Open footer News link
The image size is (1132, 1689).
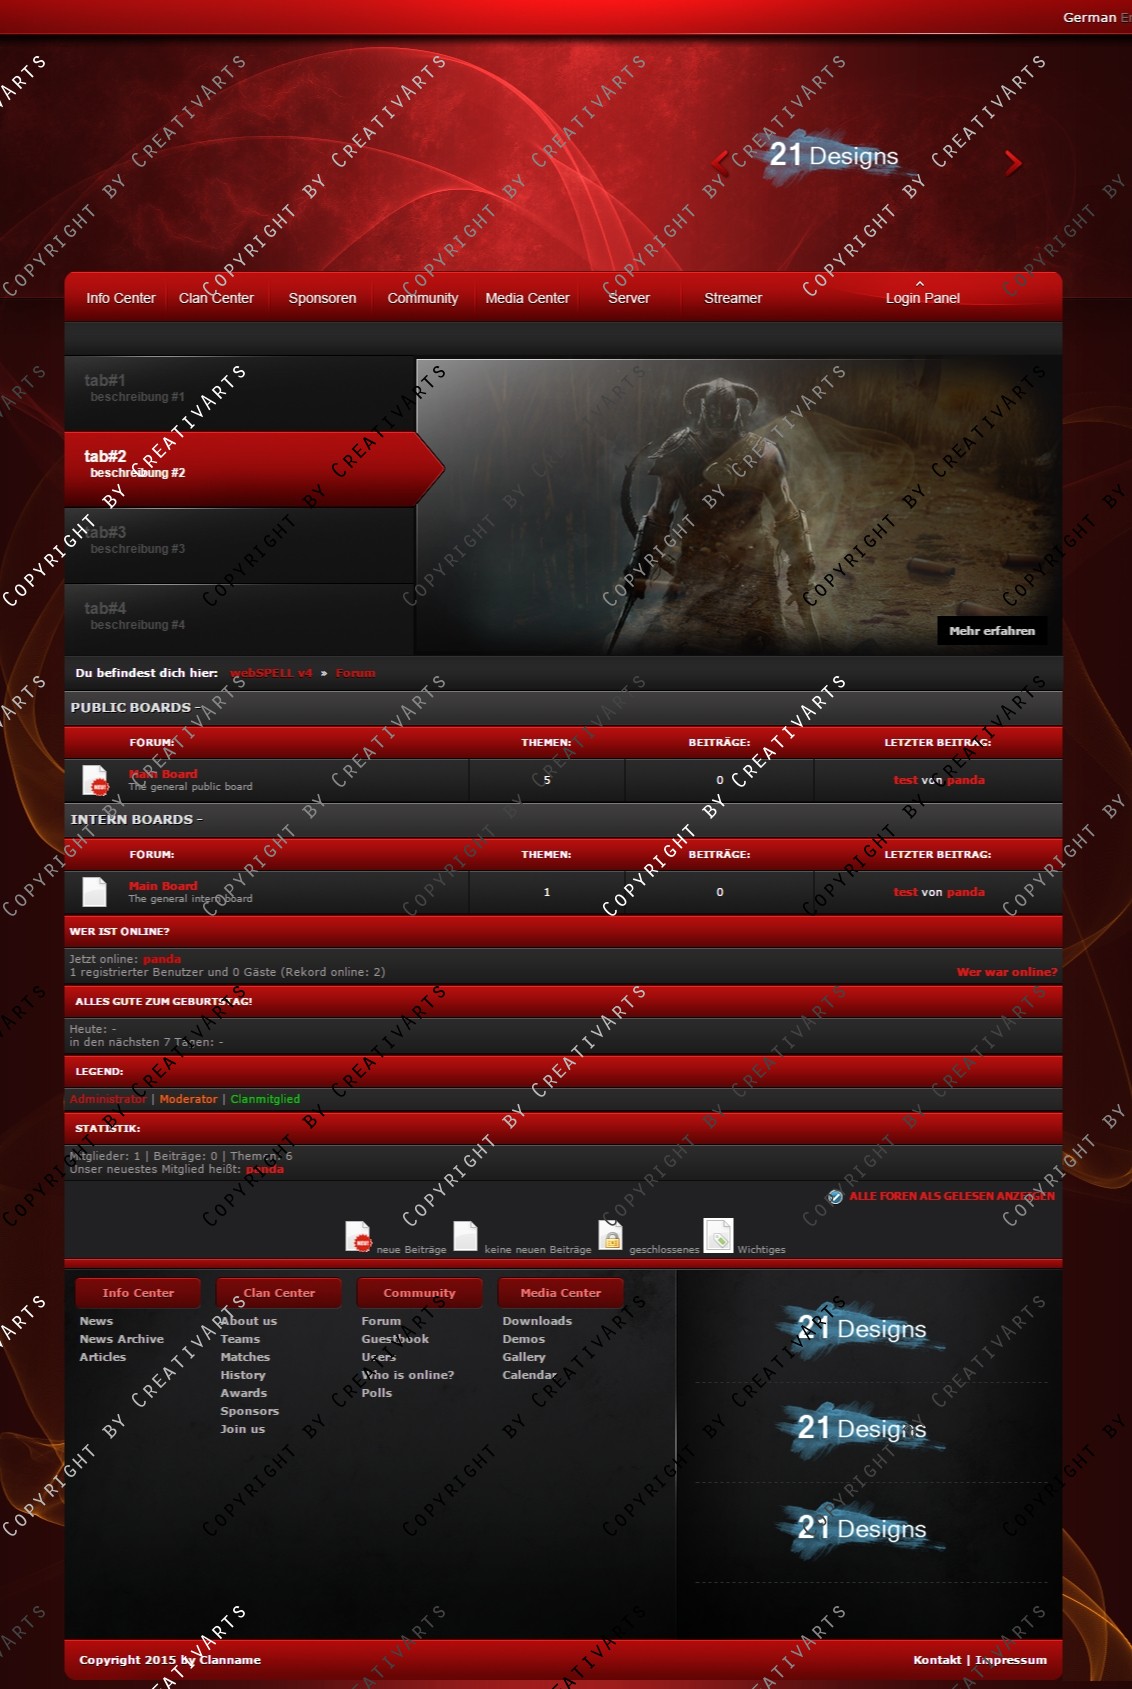(96, 1321)
